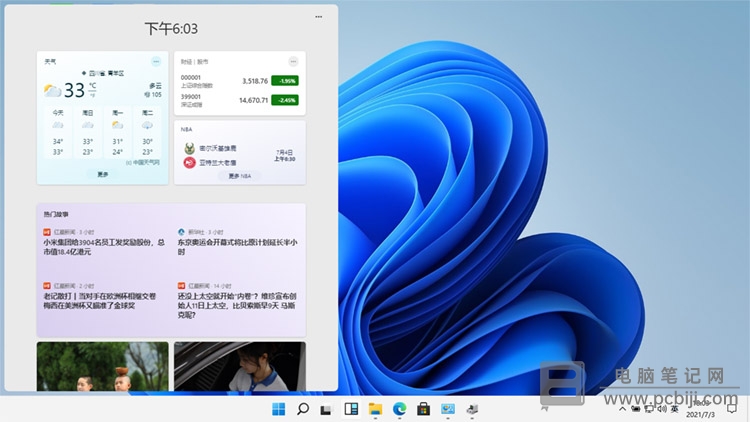The width and height of the screenshot is (750, 422).
Task: Open Microsoft Store from the taskbar
Action: click(x=423, y=409)
